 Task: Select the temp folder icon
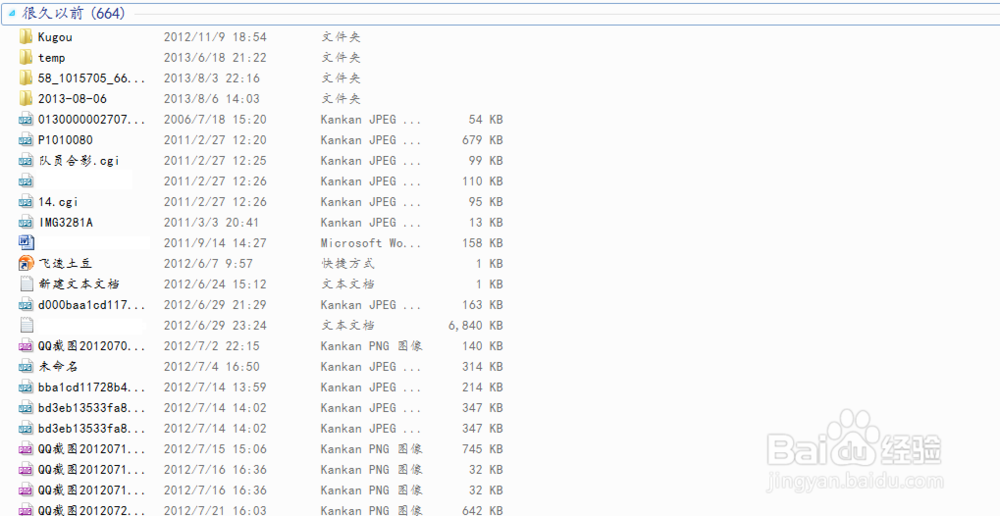[x=26, y=57]
